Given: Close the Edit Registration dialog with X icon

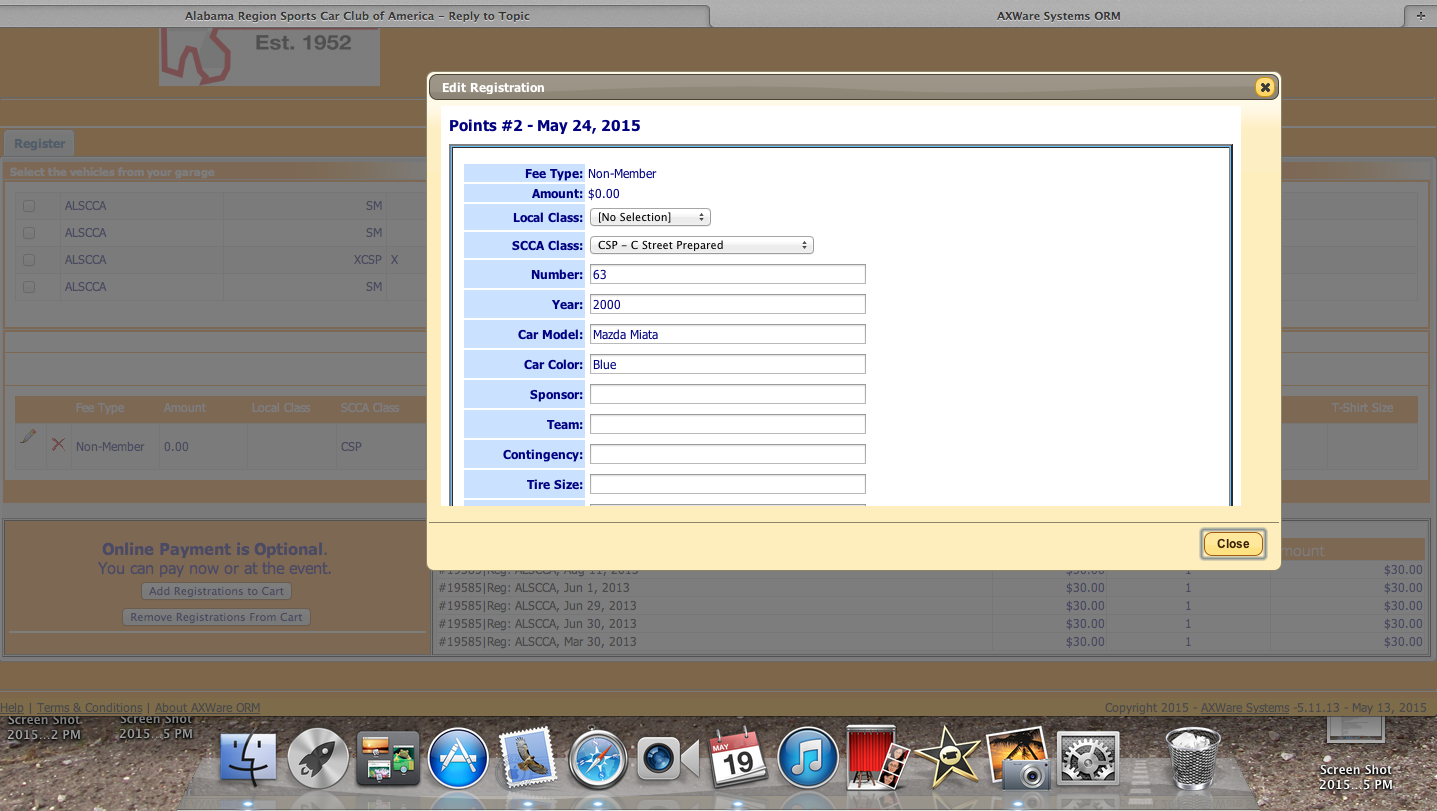Looking at the screenshot, I should coord(1265,88).
